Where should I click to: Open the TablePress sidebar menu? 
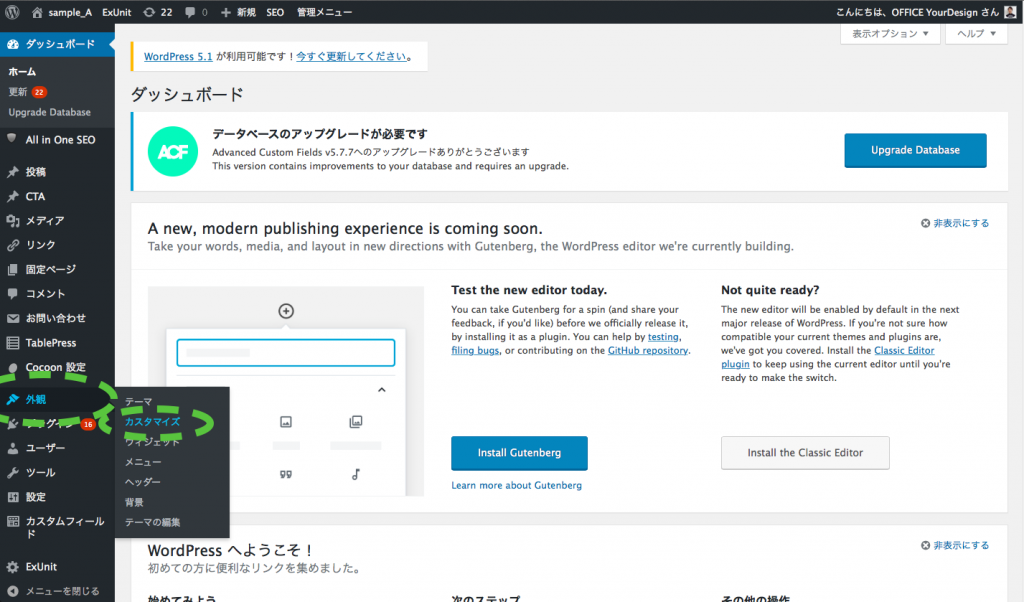(x=50, y=343)
